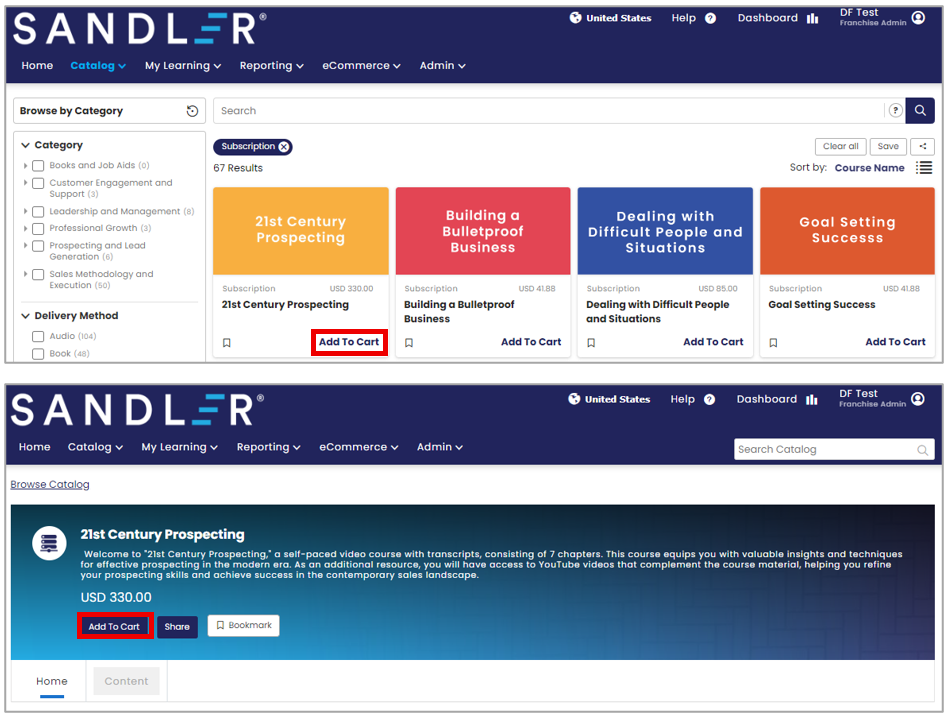Switch to the Content tab
The width and height of the screenshot is (948, 719).
pyautogui.click(x=126, y=681)
